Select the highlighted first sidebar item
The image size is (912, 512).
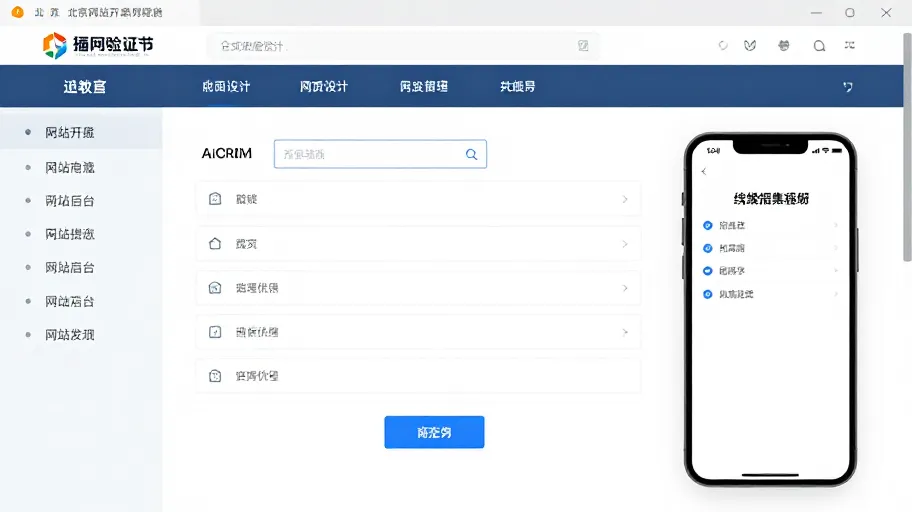click(x=81, y=133)
